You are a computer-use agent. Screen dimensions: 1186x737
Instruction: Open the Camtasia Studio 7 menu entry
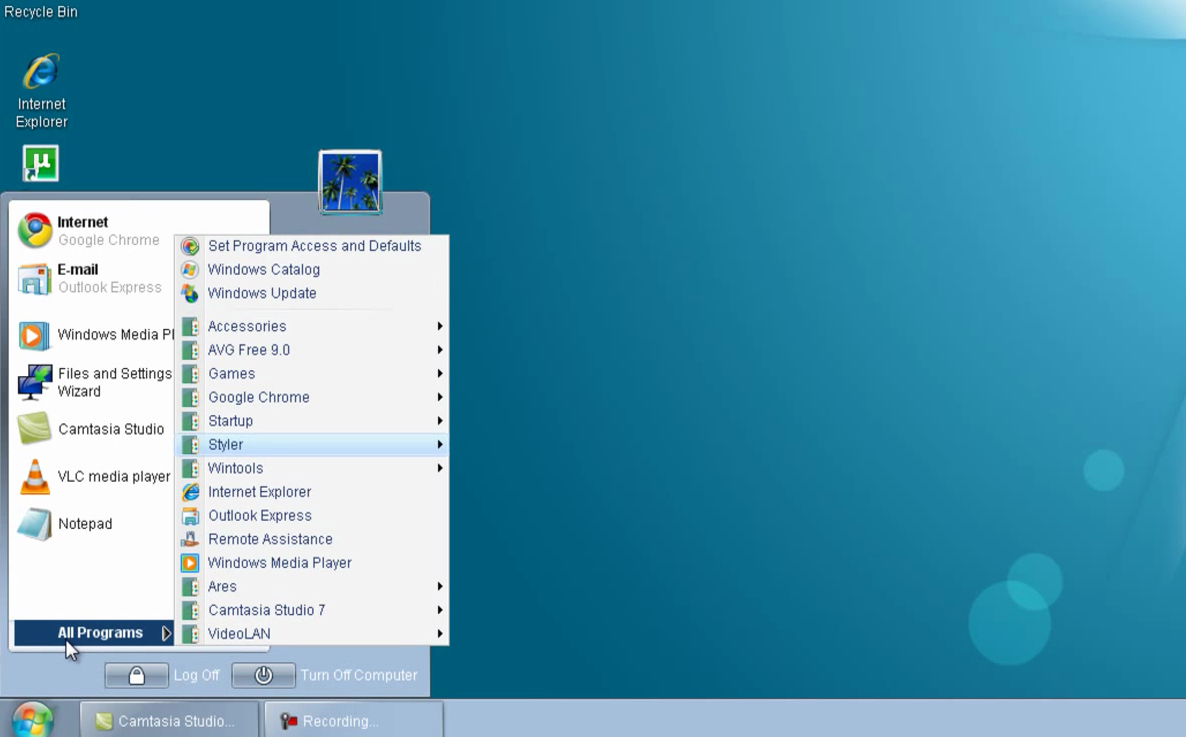(312, 610)
